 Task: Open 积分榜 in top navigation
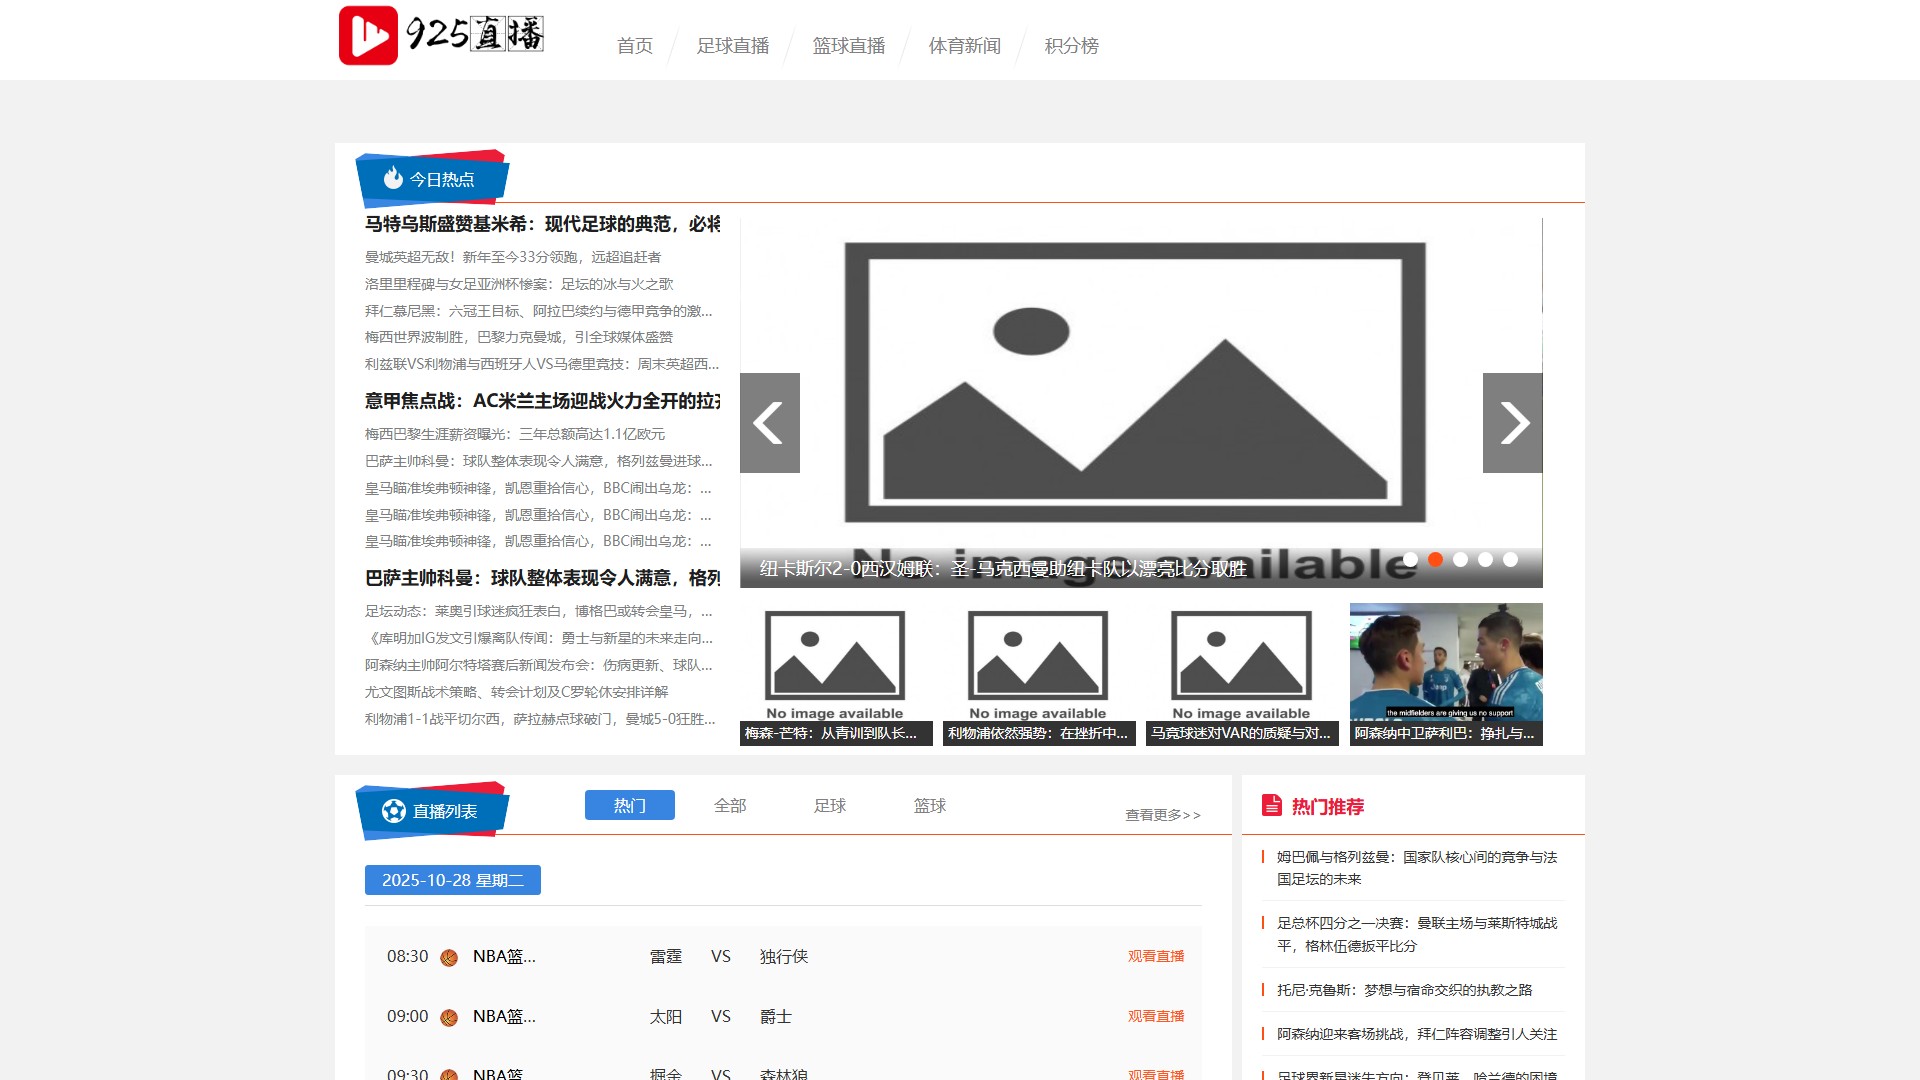tap(1071, 46)
